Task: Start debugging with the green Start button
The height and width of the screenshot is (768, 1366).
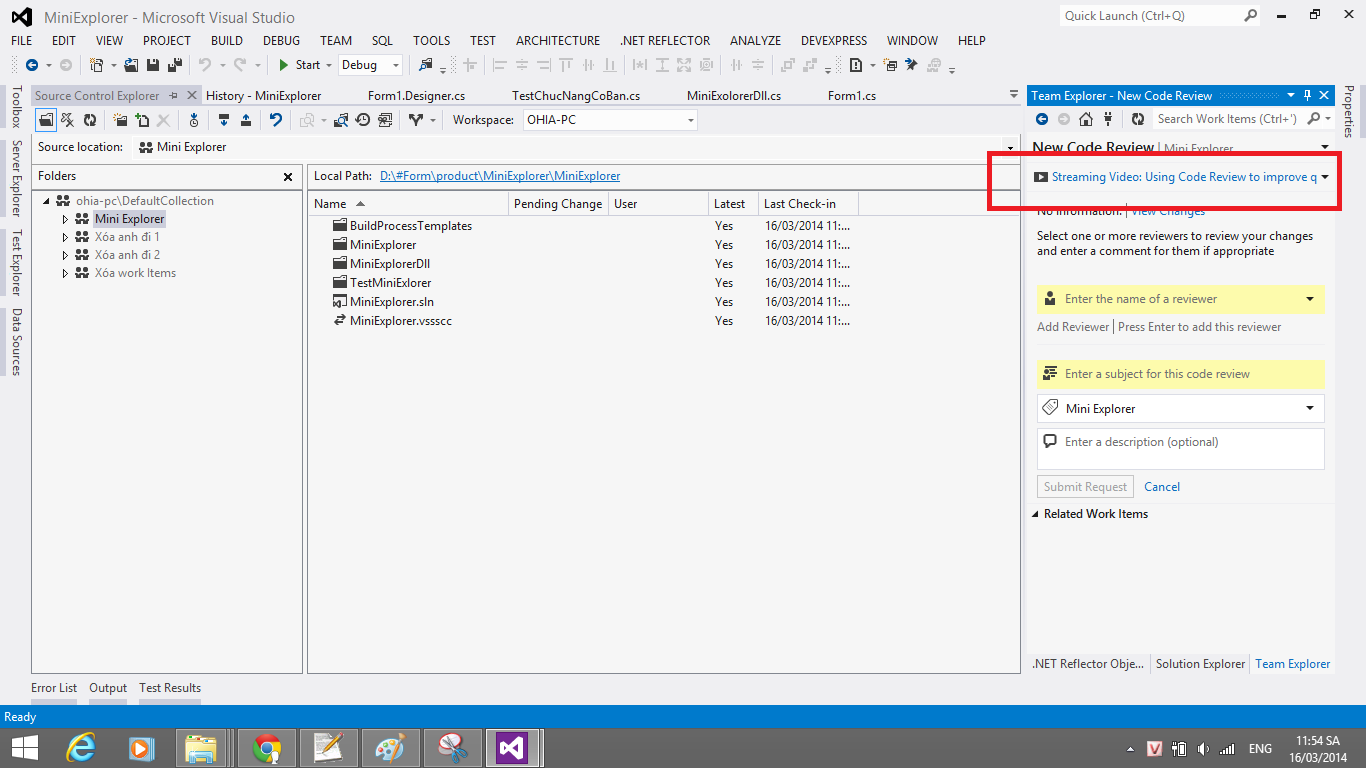Action: [x=299, y=65]
